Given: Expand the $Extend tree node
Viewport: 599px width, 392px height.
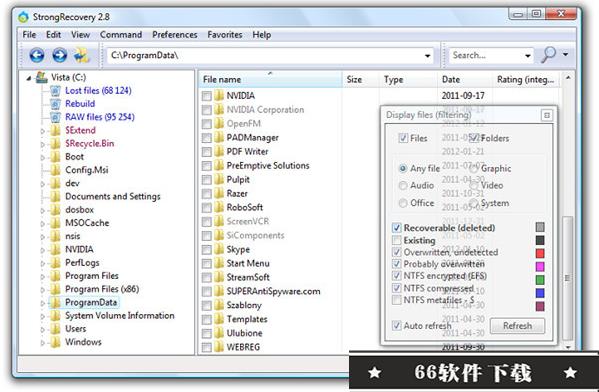Looking at the screenshot, I should click(x=43, y=131).
